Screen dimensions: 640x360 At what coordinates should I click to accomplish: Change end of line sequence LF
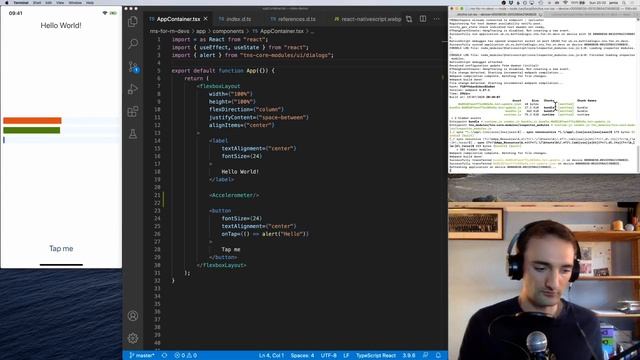[x=346, y=356]
